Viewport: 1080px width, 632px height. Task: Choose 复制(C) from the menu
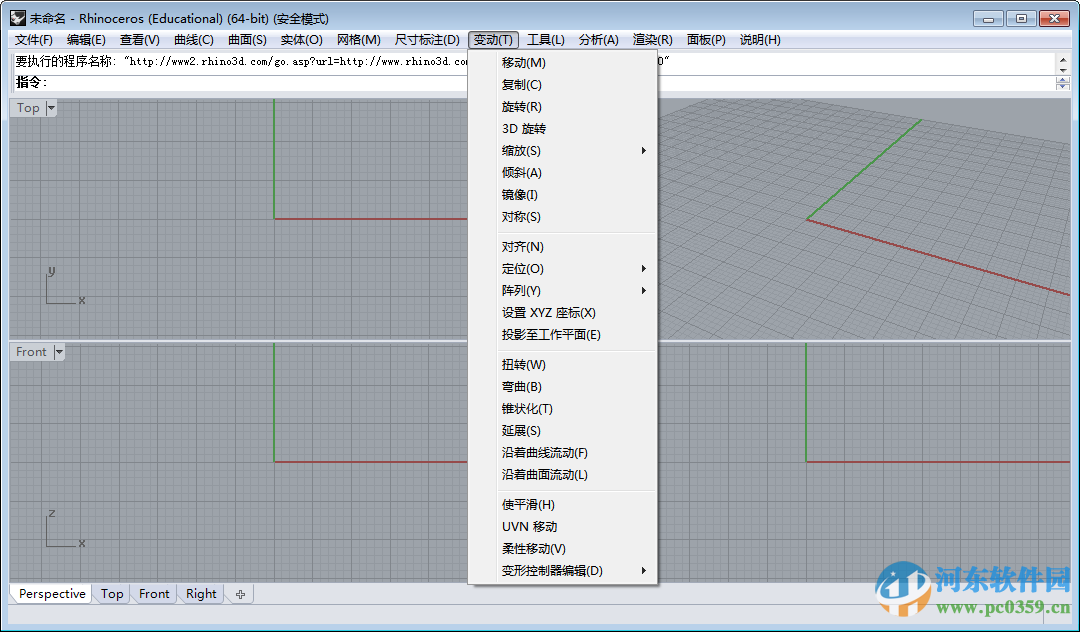click(x=563, y=85)
